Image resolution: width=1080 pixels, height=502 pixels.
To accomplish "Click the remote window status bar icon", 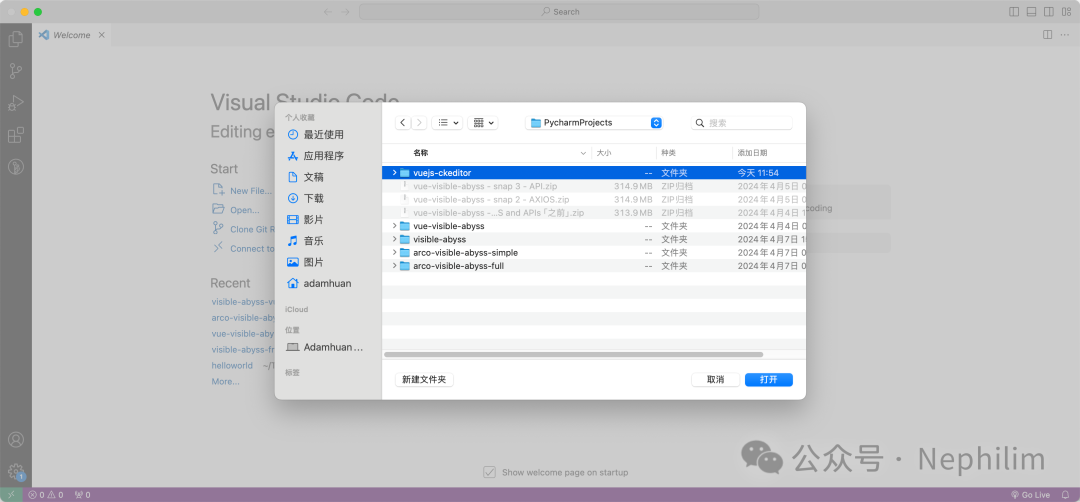I will 11,494.
